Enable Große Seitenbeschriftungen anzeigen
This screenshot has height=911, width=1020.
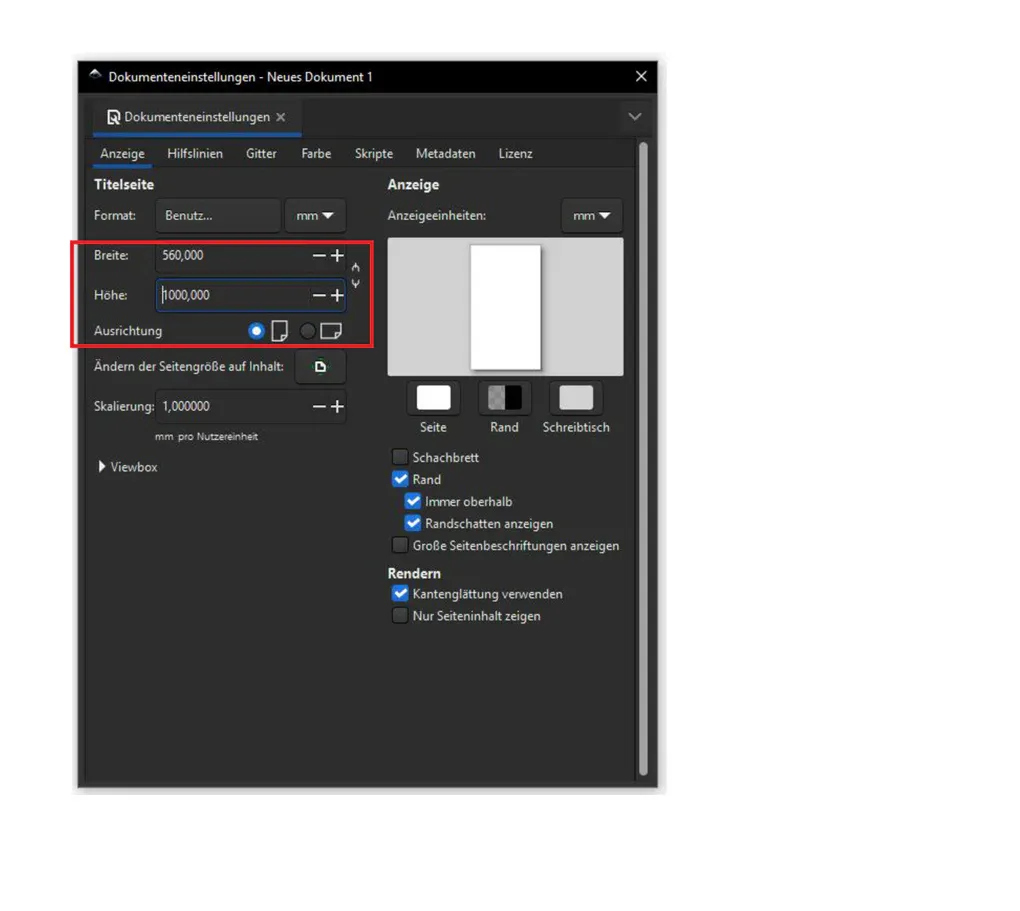[x=400, y=545]
